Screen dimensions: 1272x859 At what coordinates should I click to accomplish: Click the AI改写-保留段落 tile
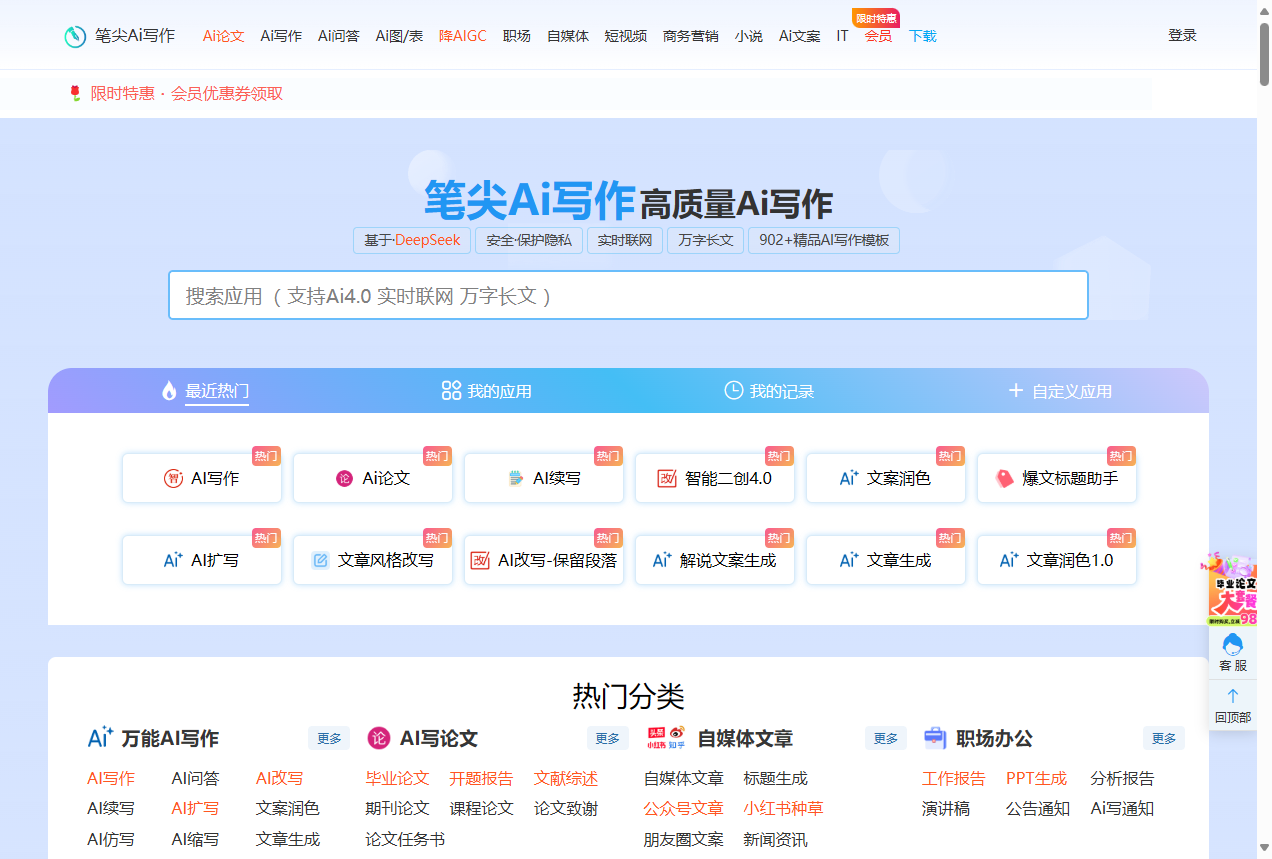tap(544, 560)
